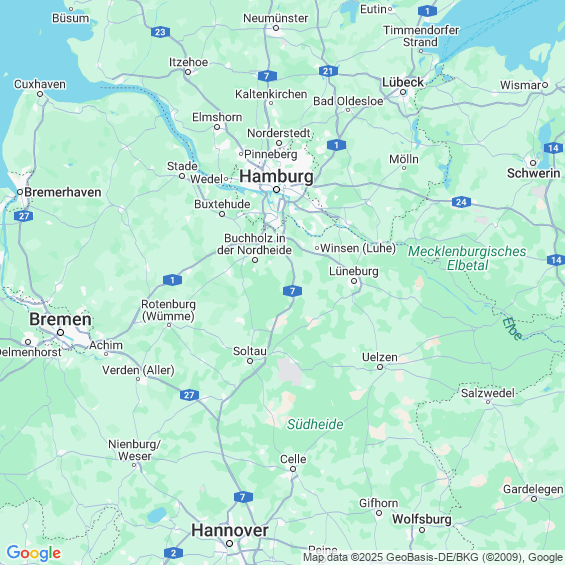
Task: Click the Hannover city label
Action: tap(230, 530)
